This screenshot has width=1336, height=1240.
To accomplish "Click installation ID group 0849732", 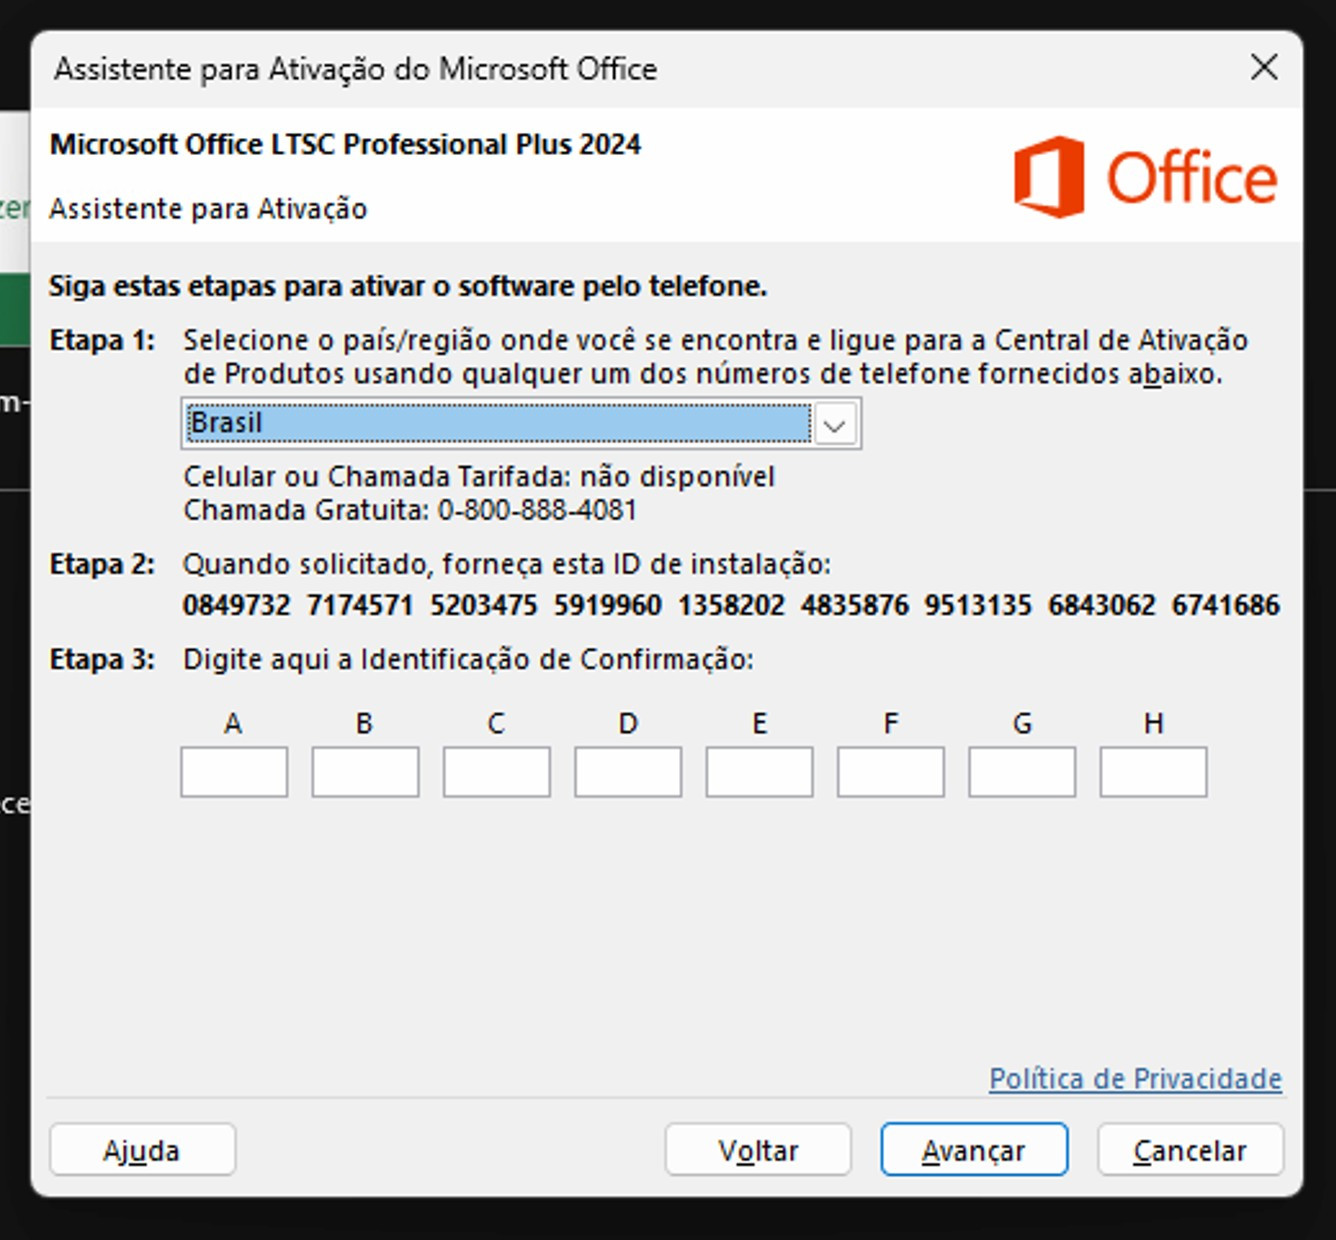I will (237, 605).
